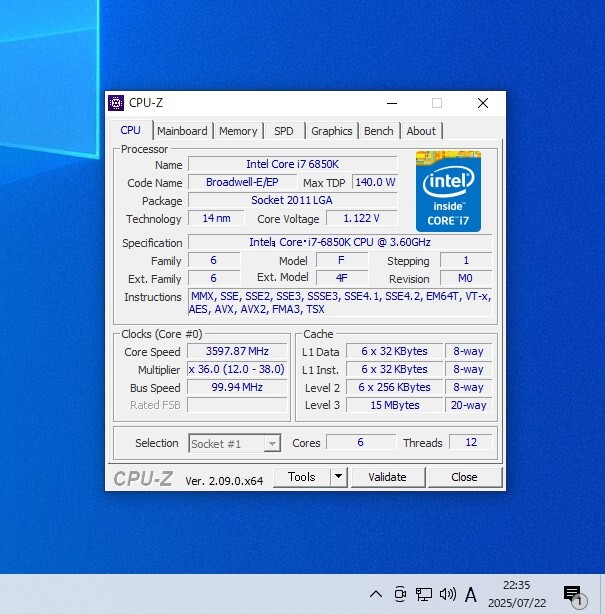Viewport: 605px width, 614px height.
Task: Click the Validate button
Action: click(388, 477)
